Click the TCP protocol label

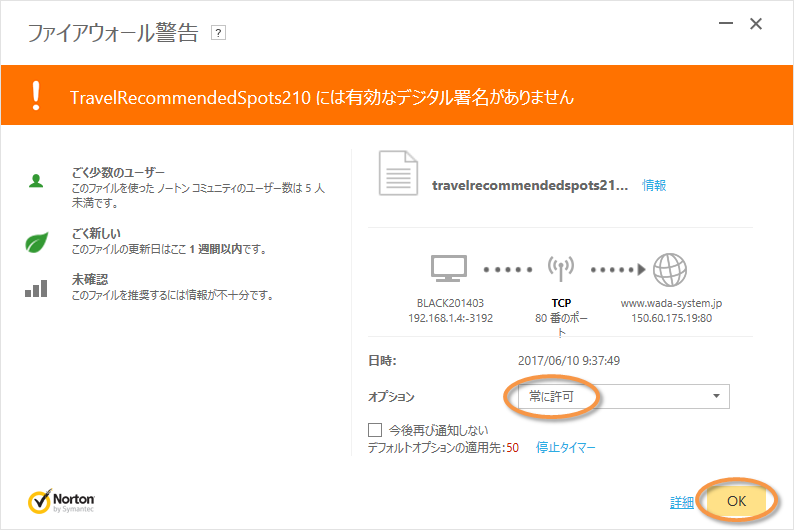coord(561,303)
